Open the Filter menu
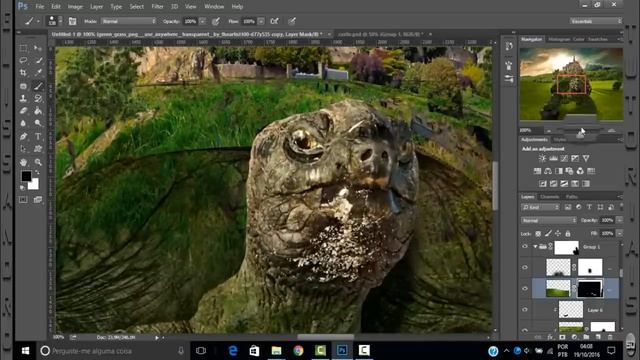Viewport: 640px width, 360px height. tap(157, 7)
